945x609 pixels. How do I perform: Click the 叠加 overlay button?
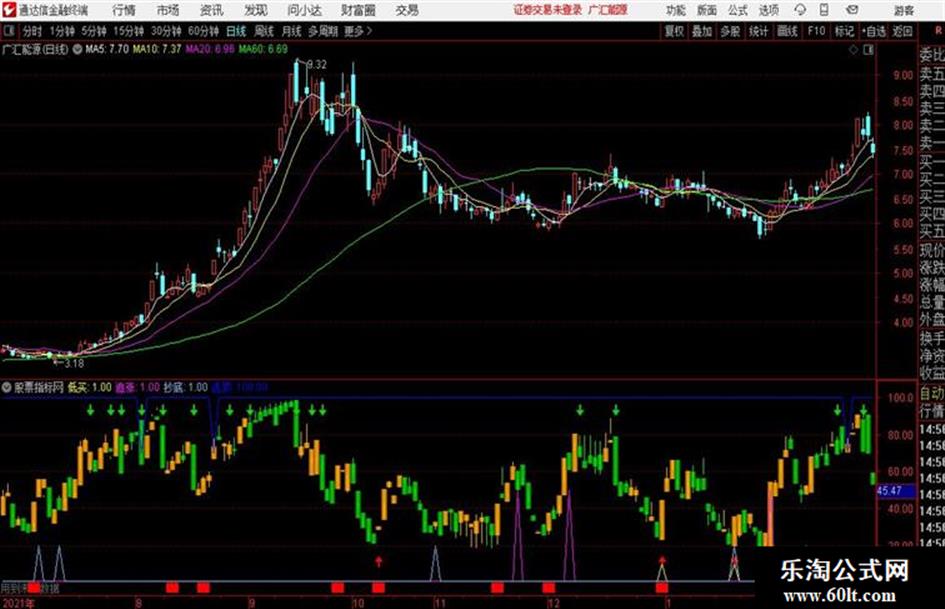coord(702,31)
